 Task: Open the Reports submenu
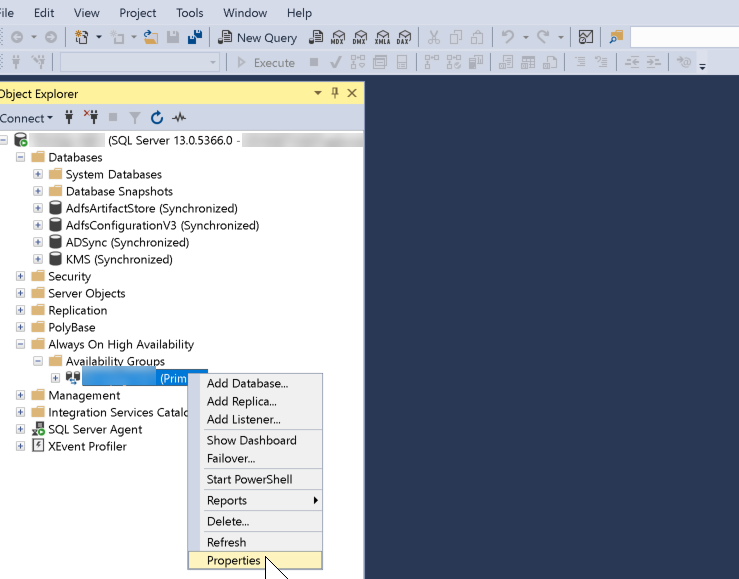(x=255, y=500)
